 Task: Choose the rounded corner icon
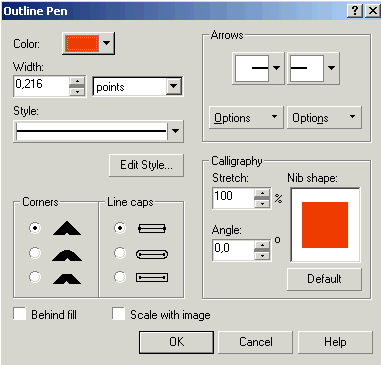pos(67,255)
